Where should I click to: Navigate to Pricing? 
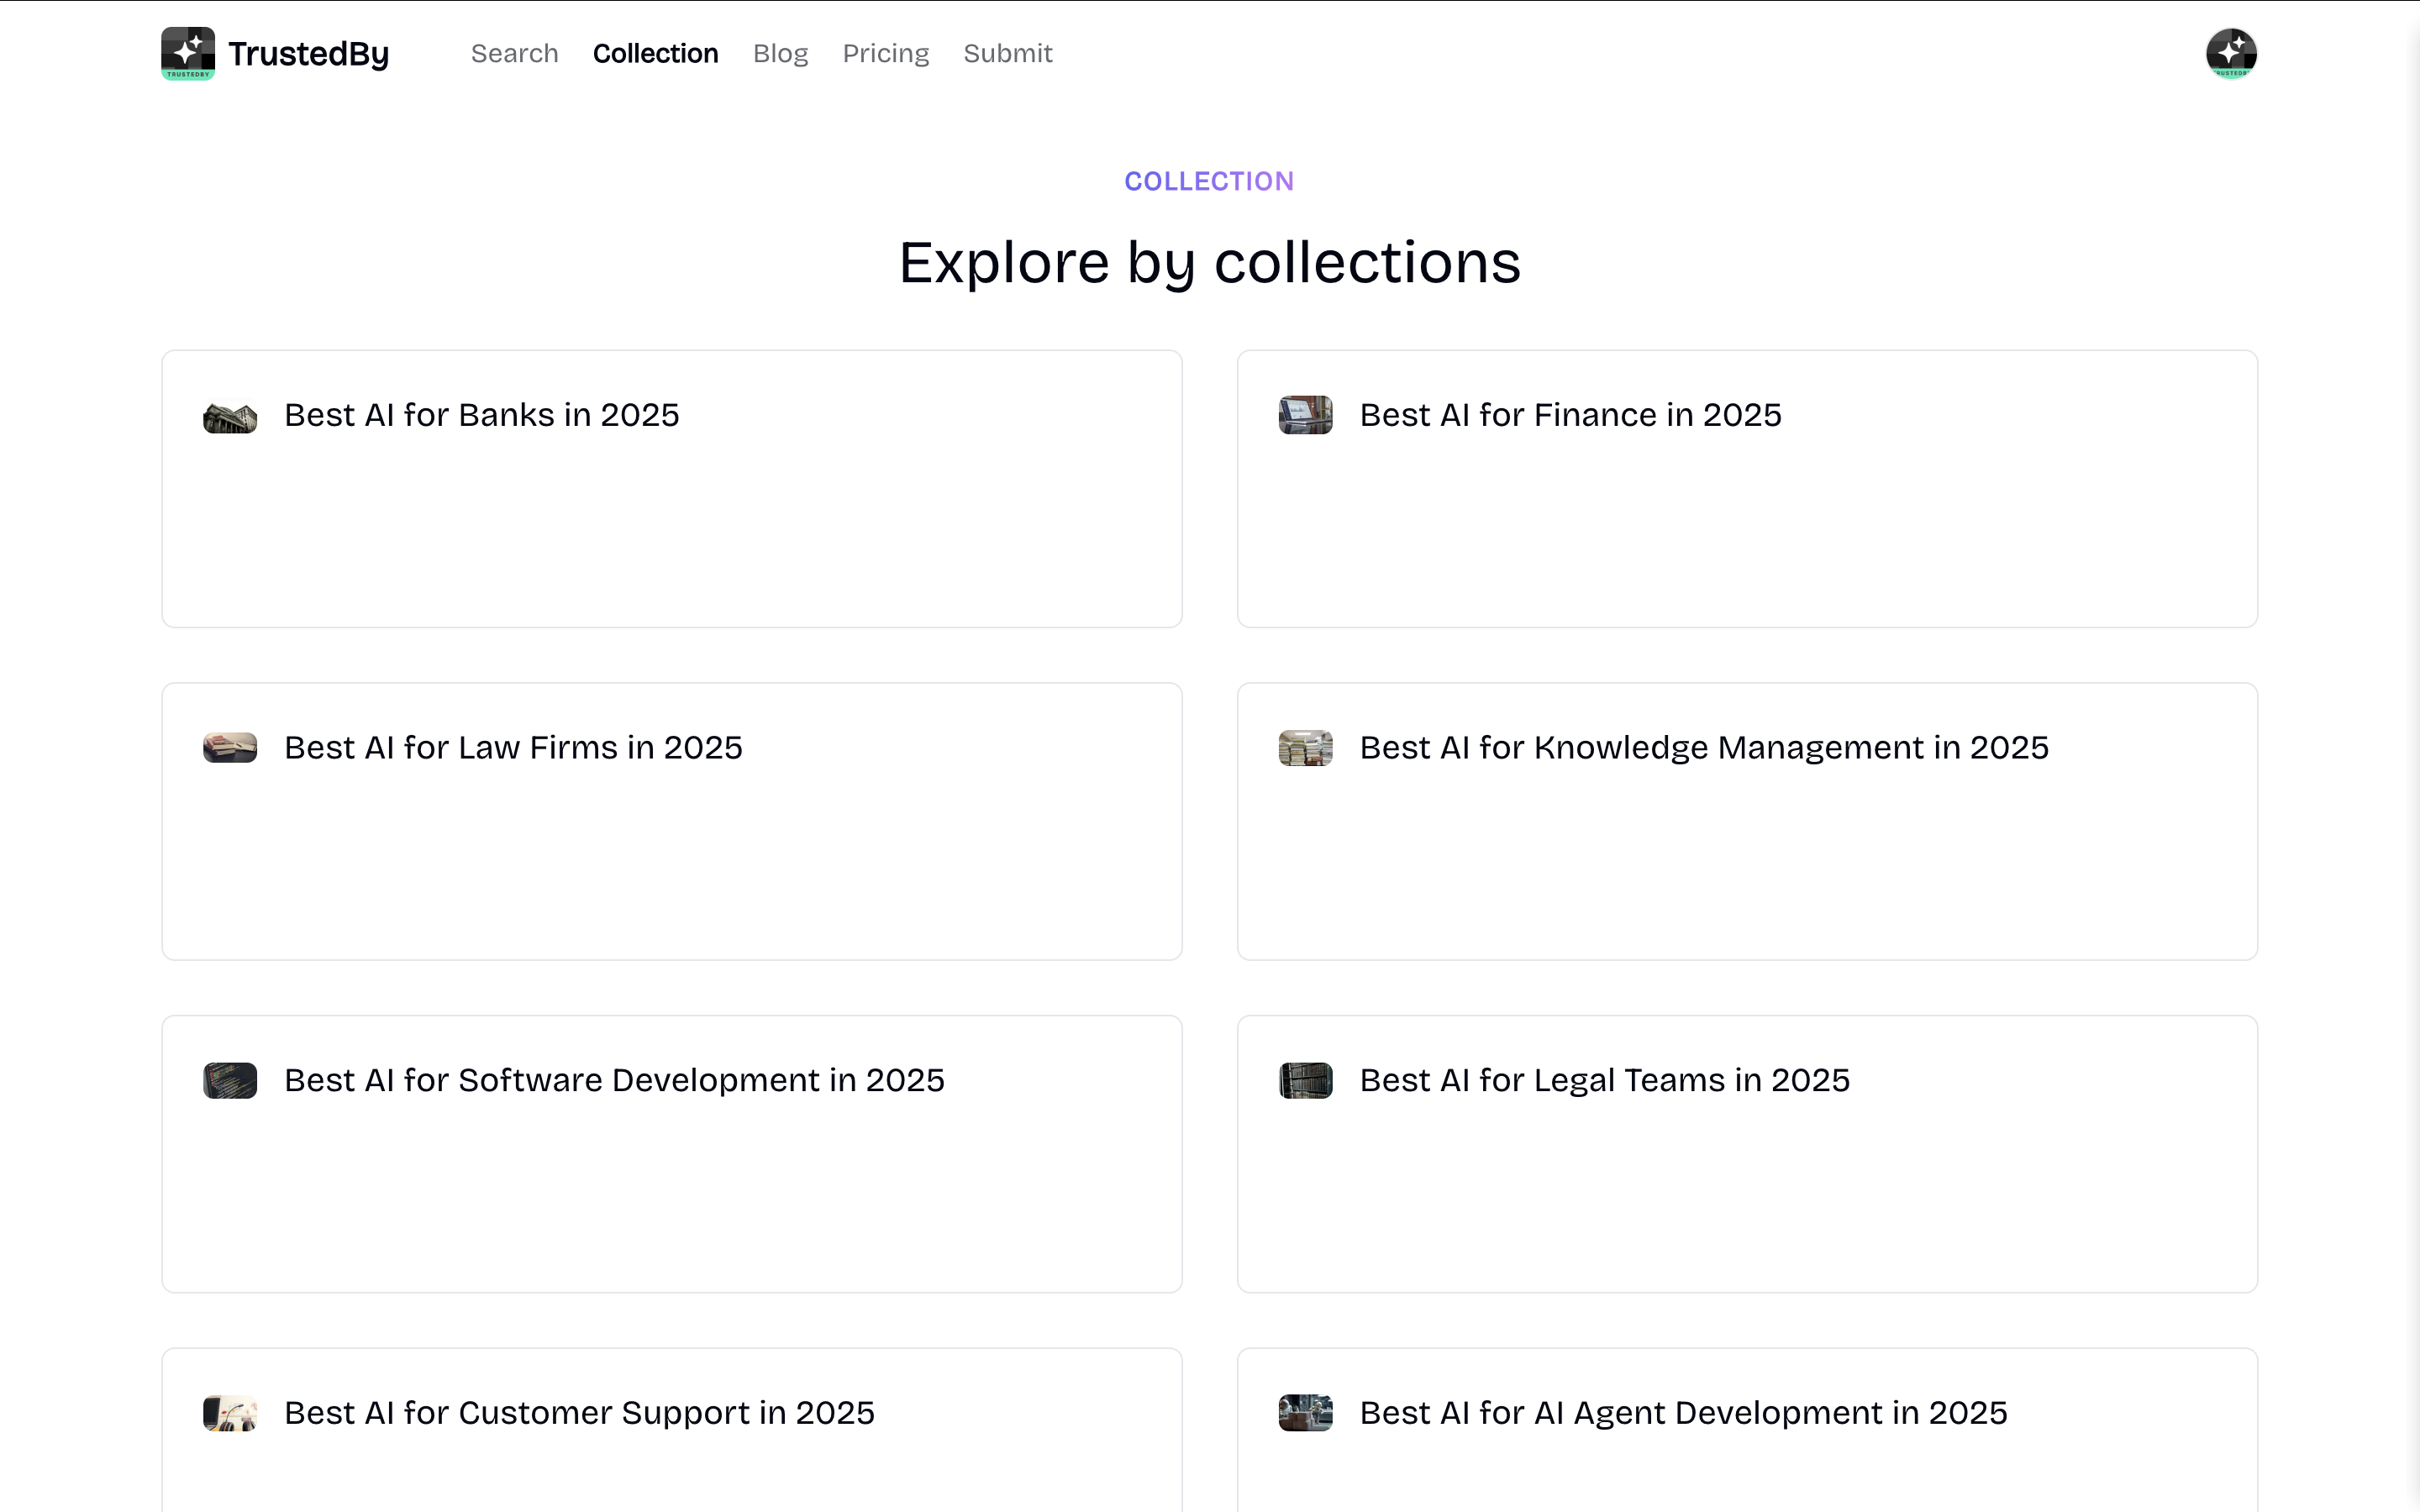coord(885,54)
